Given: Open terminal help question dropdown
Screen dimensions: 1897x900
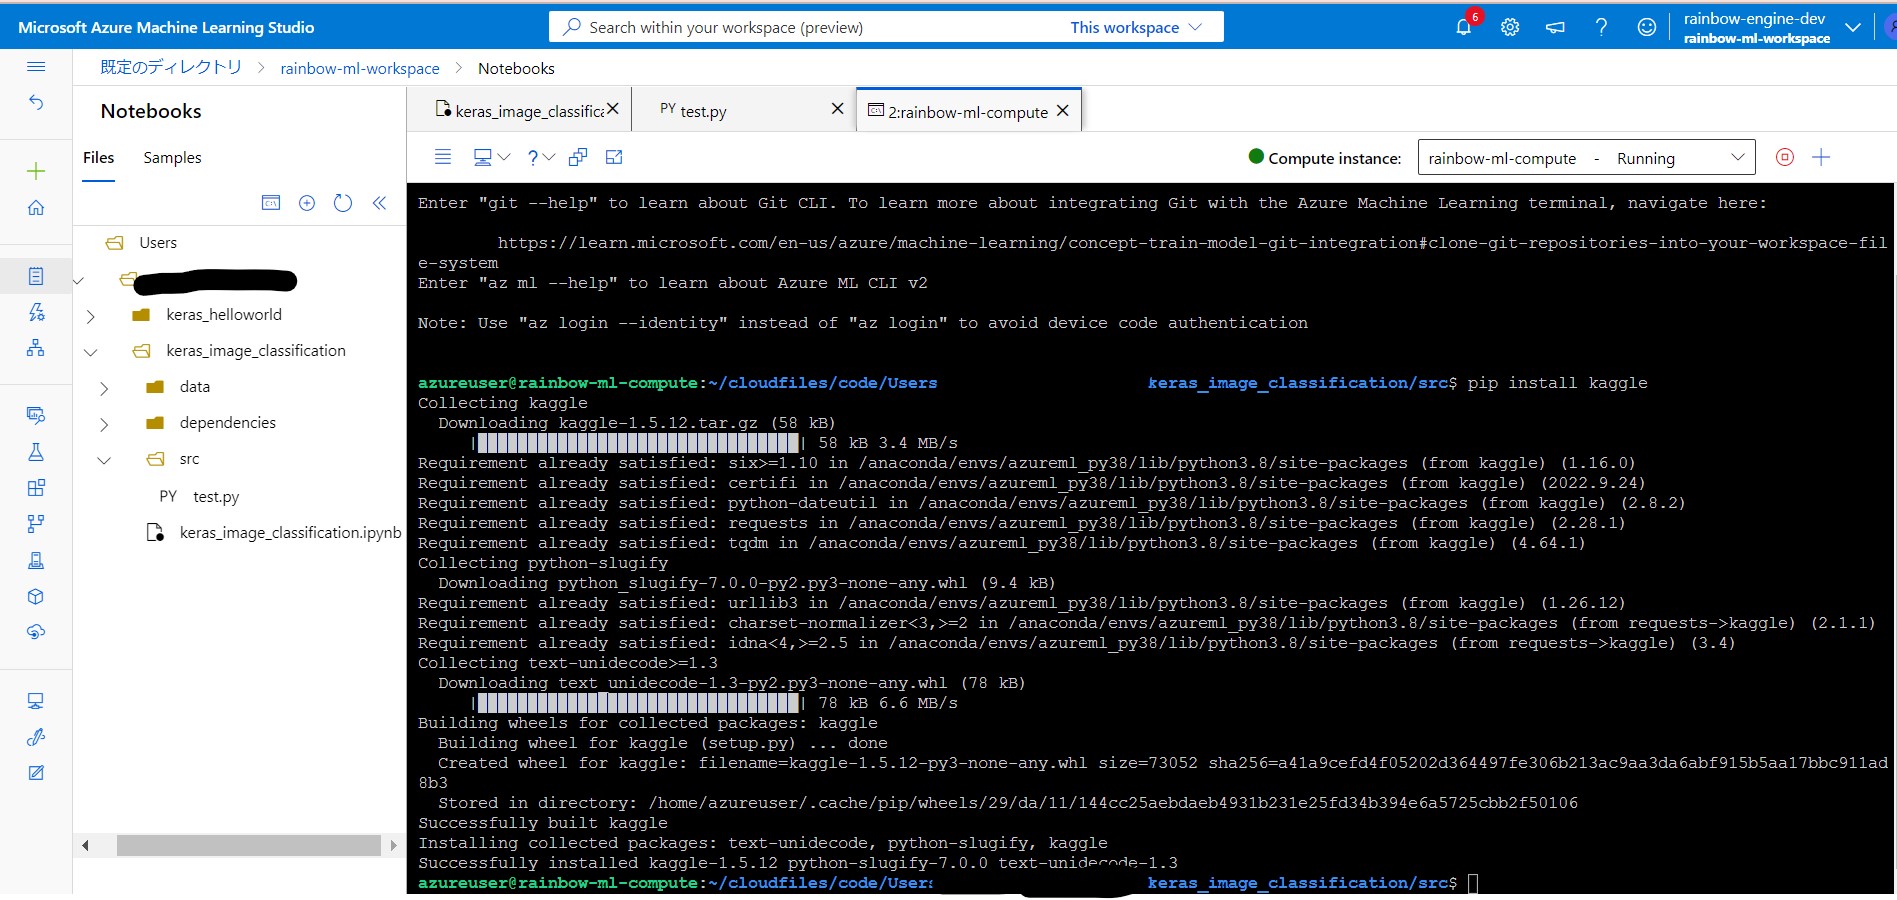Looking at the screenshot, I should click(541, 157).
